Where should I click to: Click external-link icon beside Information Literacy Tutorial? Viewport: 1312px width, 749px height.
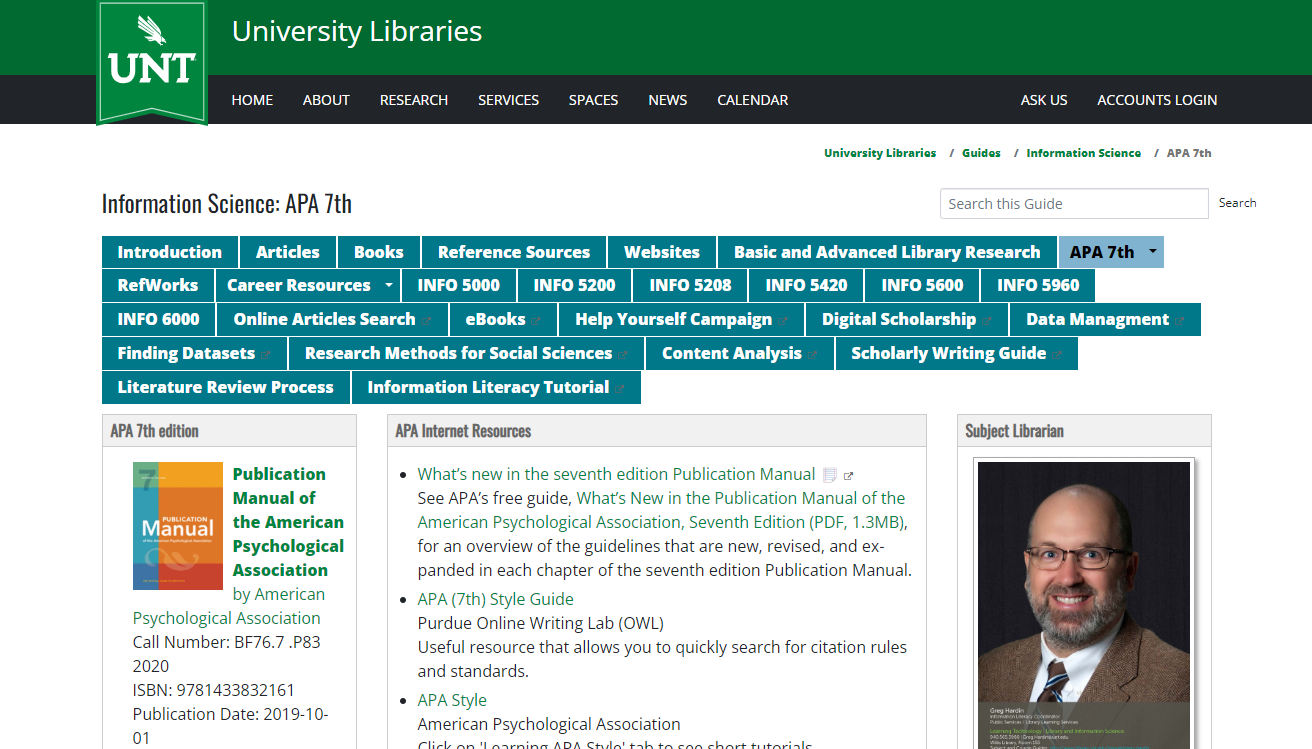click(620, 389)
